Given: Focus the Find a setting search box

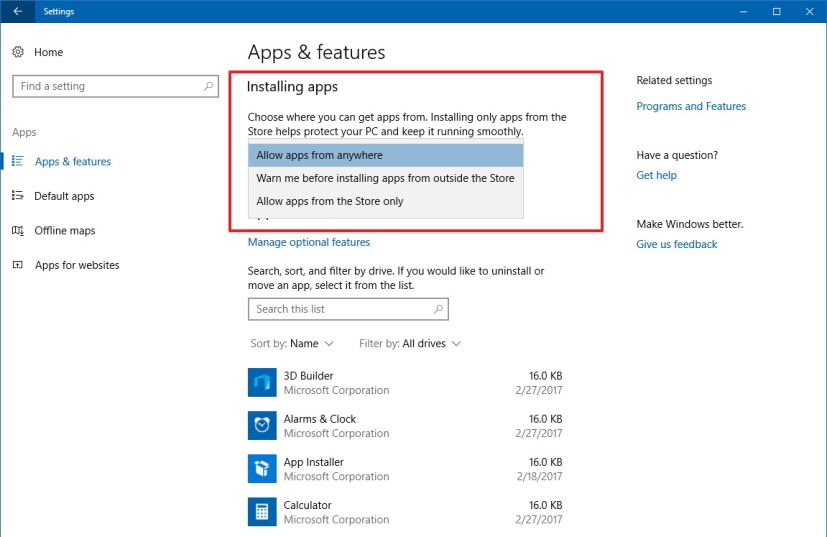Looking at the screenshot, I should point(116,86).
